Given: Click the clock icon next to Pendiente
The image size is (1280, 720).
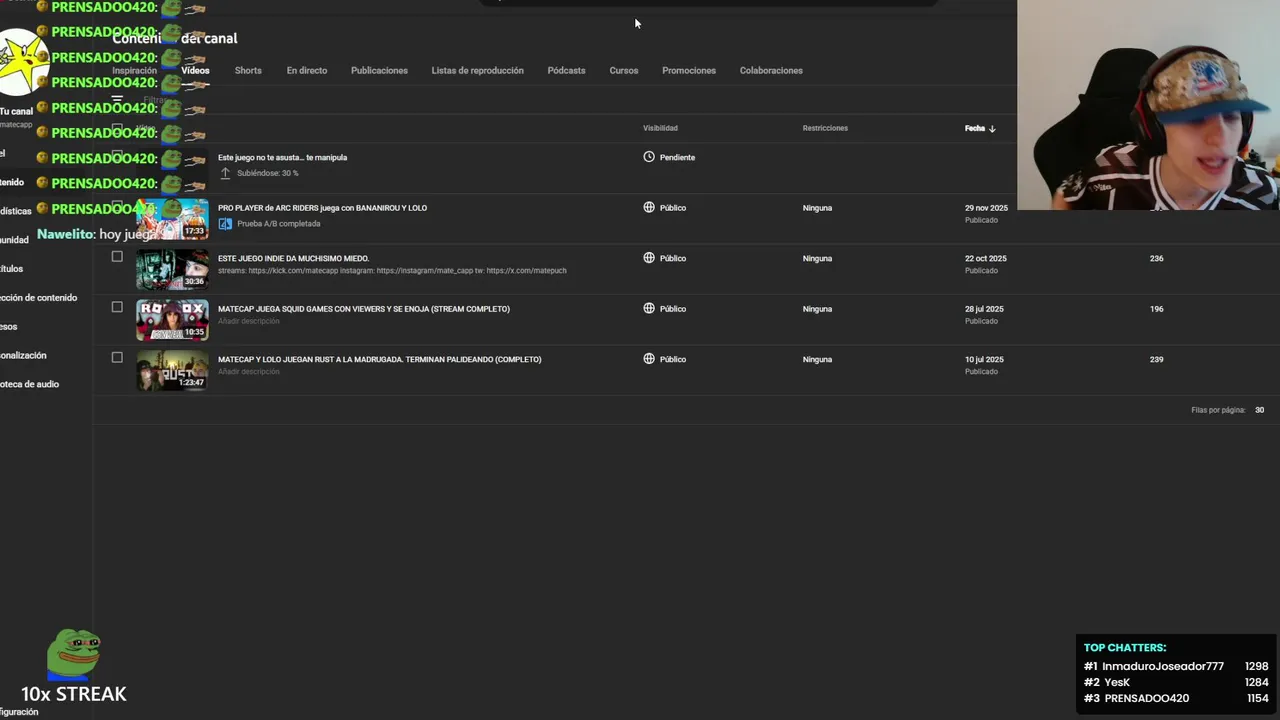Looking at the screenshot, I should point(649,157).
